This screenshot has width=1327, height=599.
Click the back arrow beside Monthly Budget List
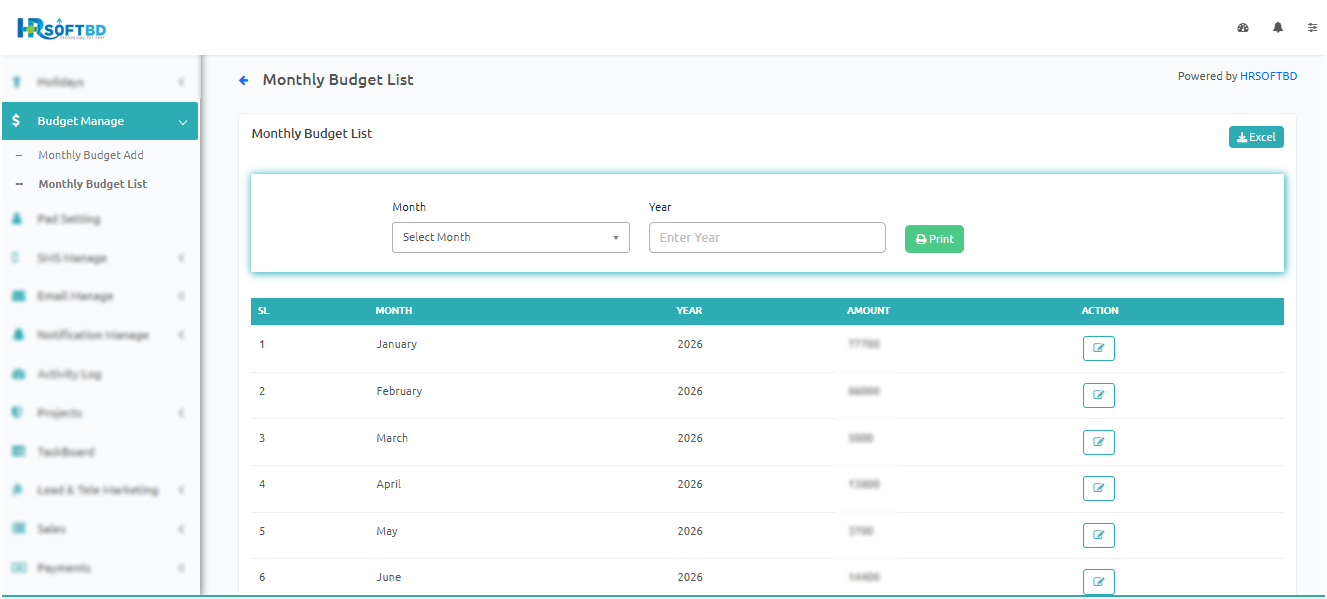coord(243,80)
